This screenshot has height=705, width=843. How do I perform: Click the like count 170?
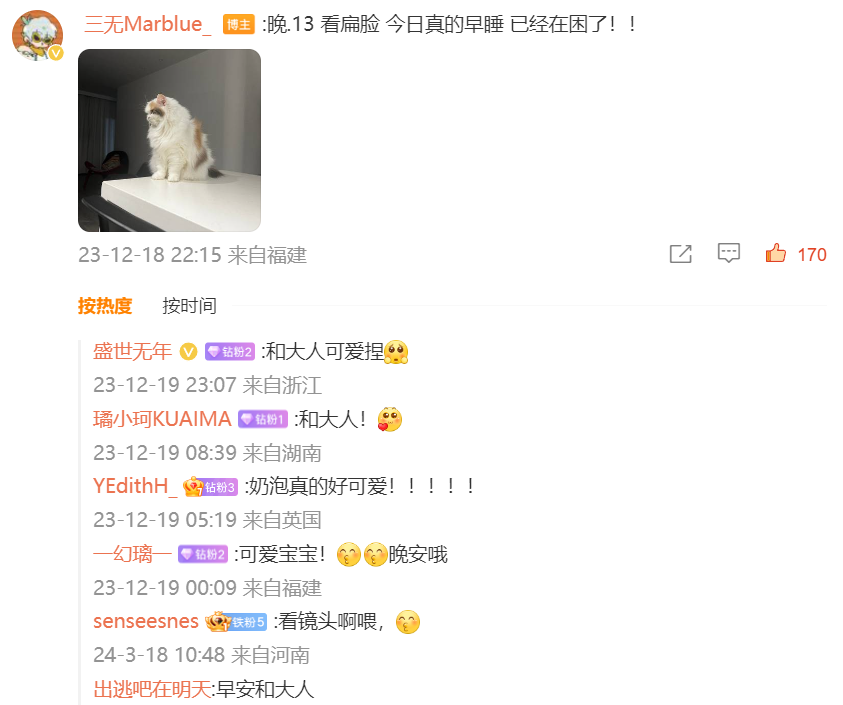click(811, 255)
